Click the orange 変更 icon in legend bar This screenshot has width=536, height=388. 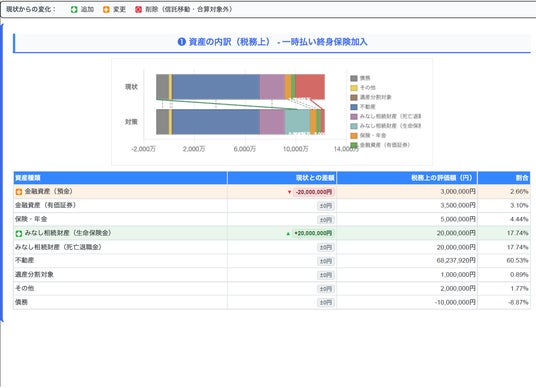[106, 10]
